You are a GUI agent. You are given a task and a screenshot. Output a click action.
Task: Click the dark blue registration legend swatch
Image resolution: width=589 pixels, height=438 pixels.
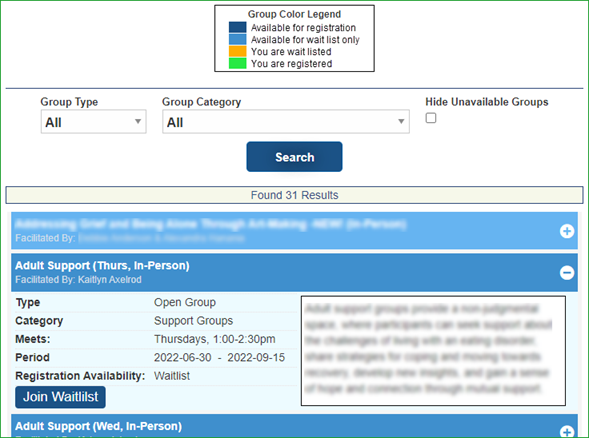tap(237, 27)
